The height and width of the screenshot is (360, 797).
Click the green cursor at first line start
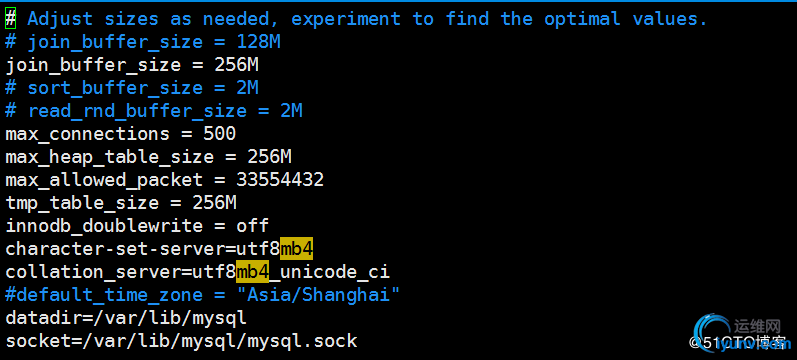click(11, 19)
